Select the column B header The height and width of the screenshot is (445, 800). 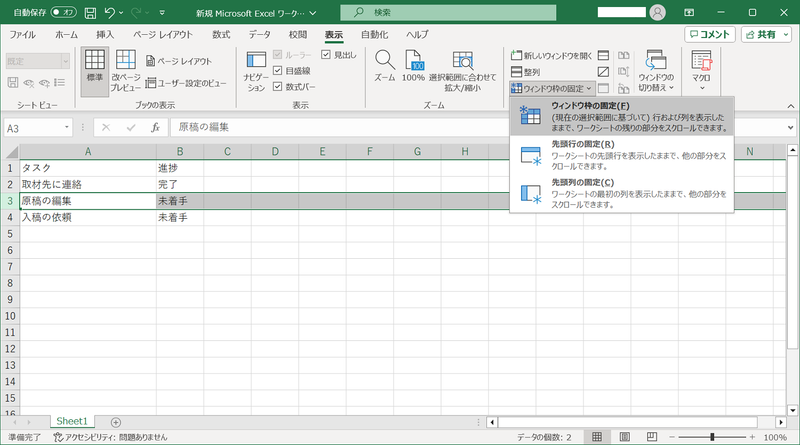[180, 152]
